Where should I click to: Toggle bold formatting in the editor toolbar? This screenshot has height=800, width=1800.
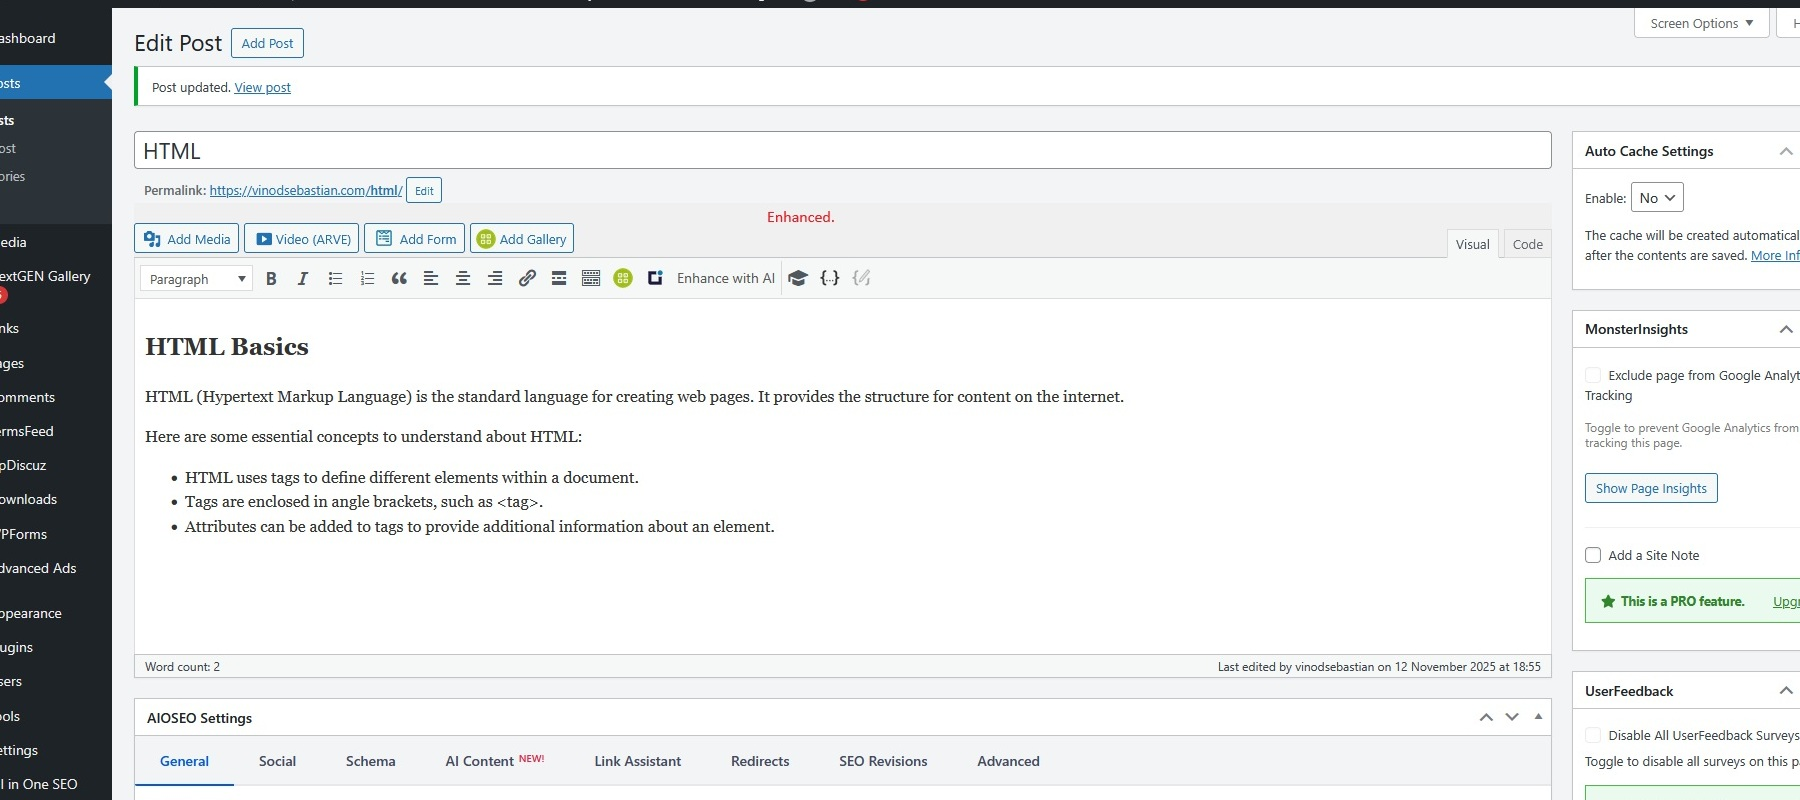pyautogui.click(x=271, y=279)
